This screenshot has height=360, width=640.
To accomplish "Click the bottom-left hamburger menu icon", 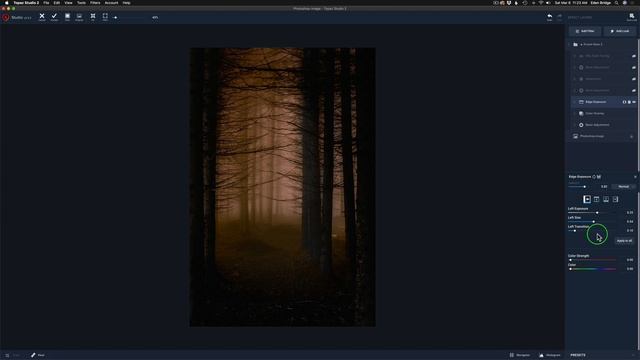I will point(7,355).
